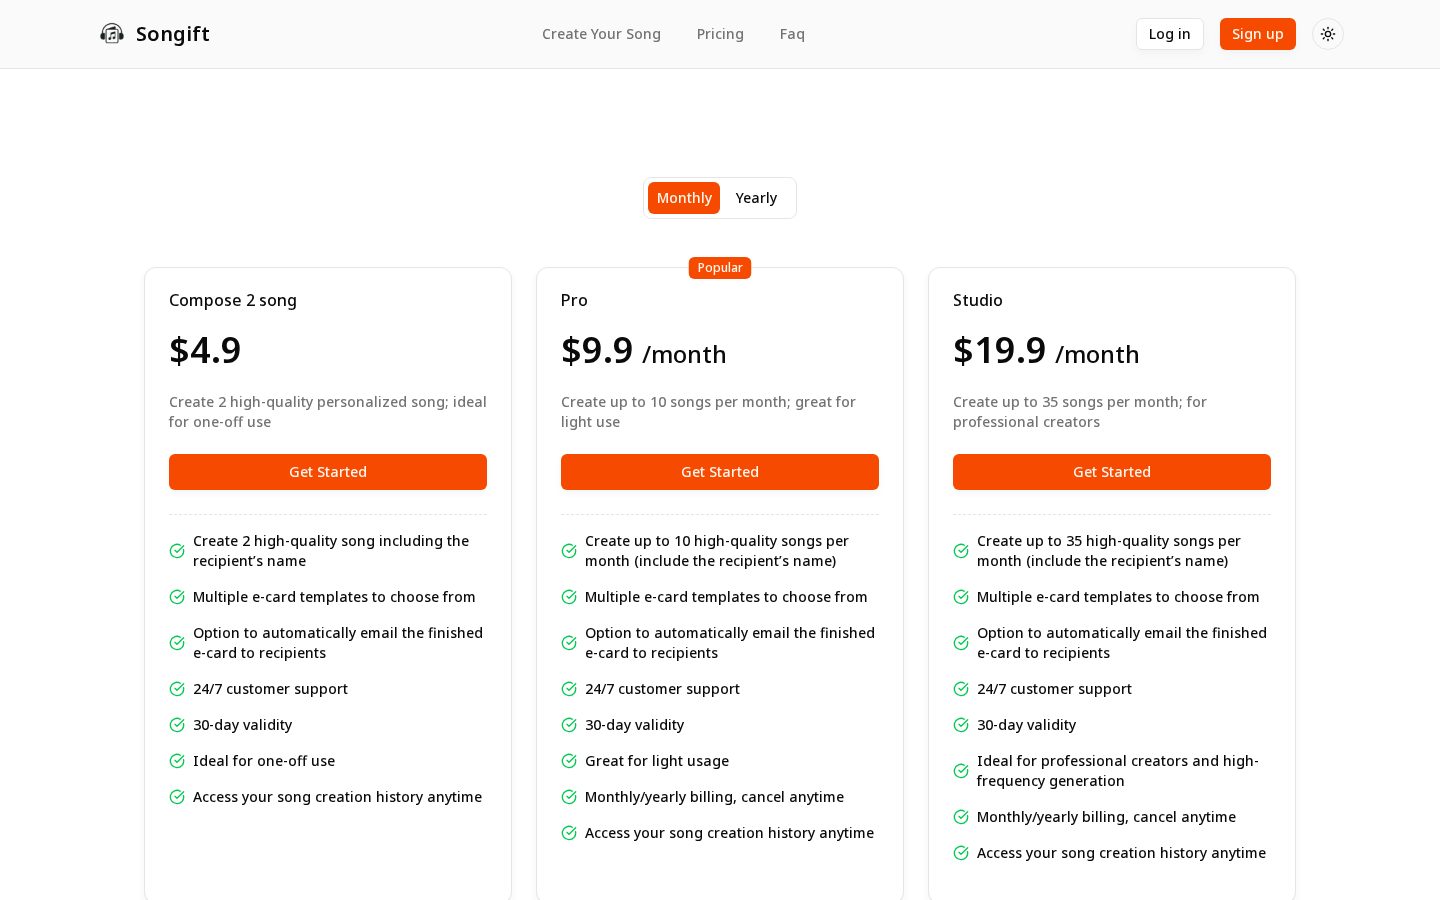Click "Create up to 10 high-quality songs per month" feature line

(x=717, y=551)
